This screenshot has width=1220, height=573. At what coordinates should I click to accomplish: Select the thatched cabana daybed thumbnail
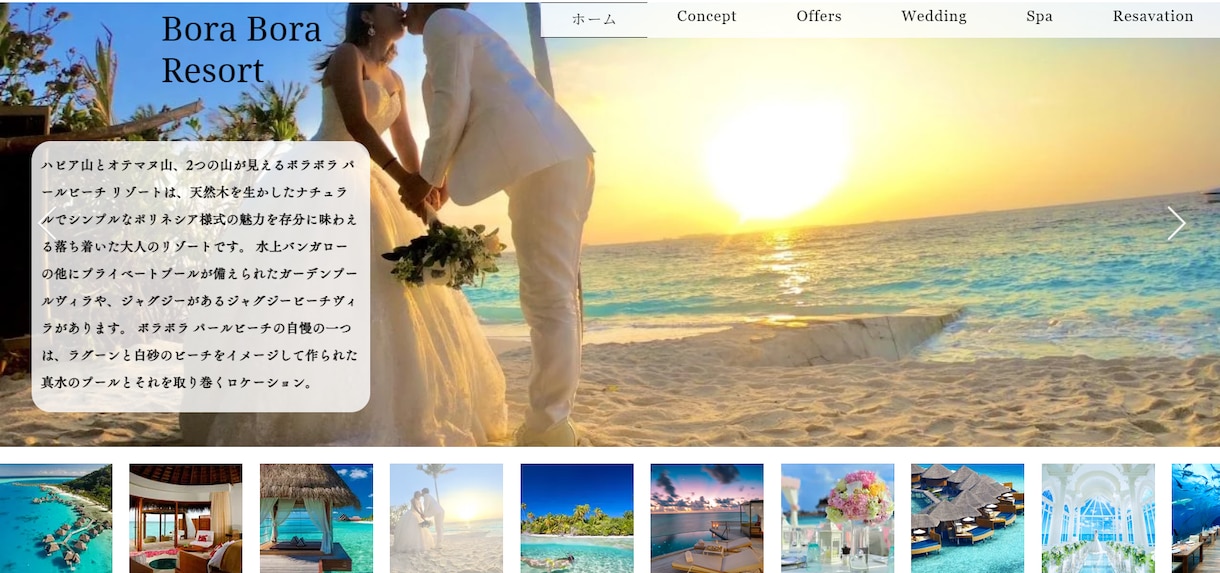316,518
